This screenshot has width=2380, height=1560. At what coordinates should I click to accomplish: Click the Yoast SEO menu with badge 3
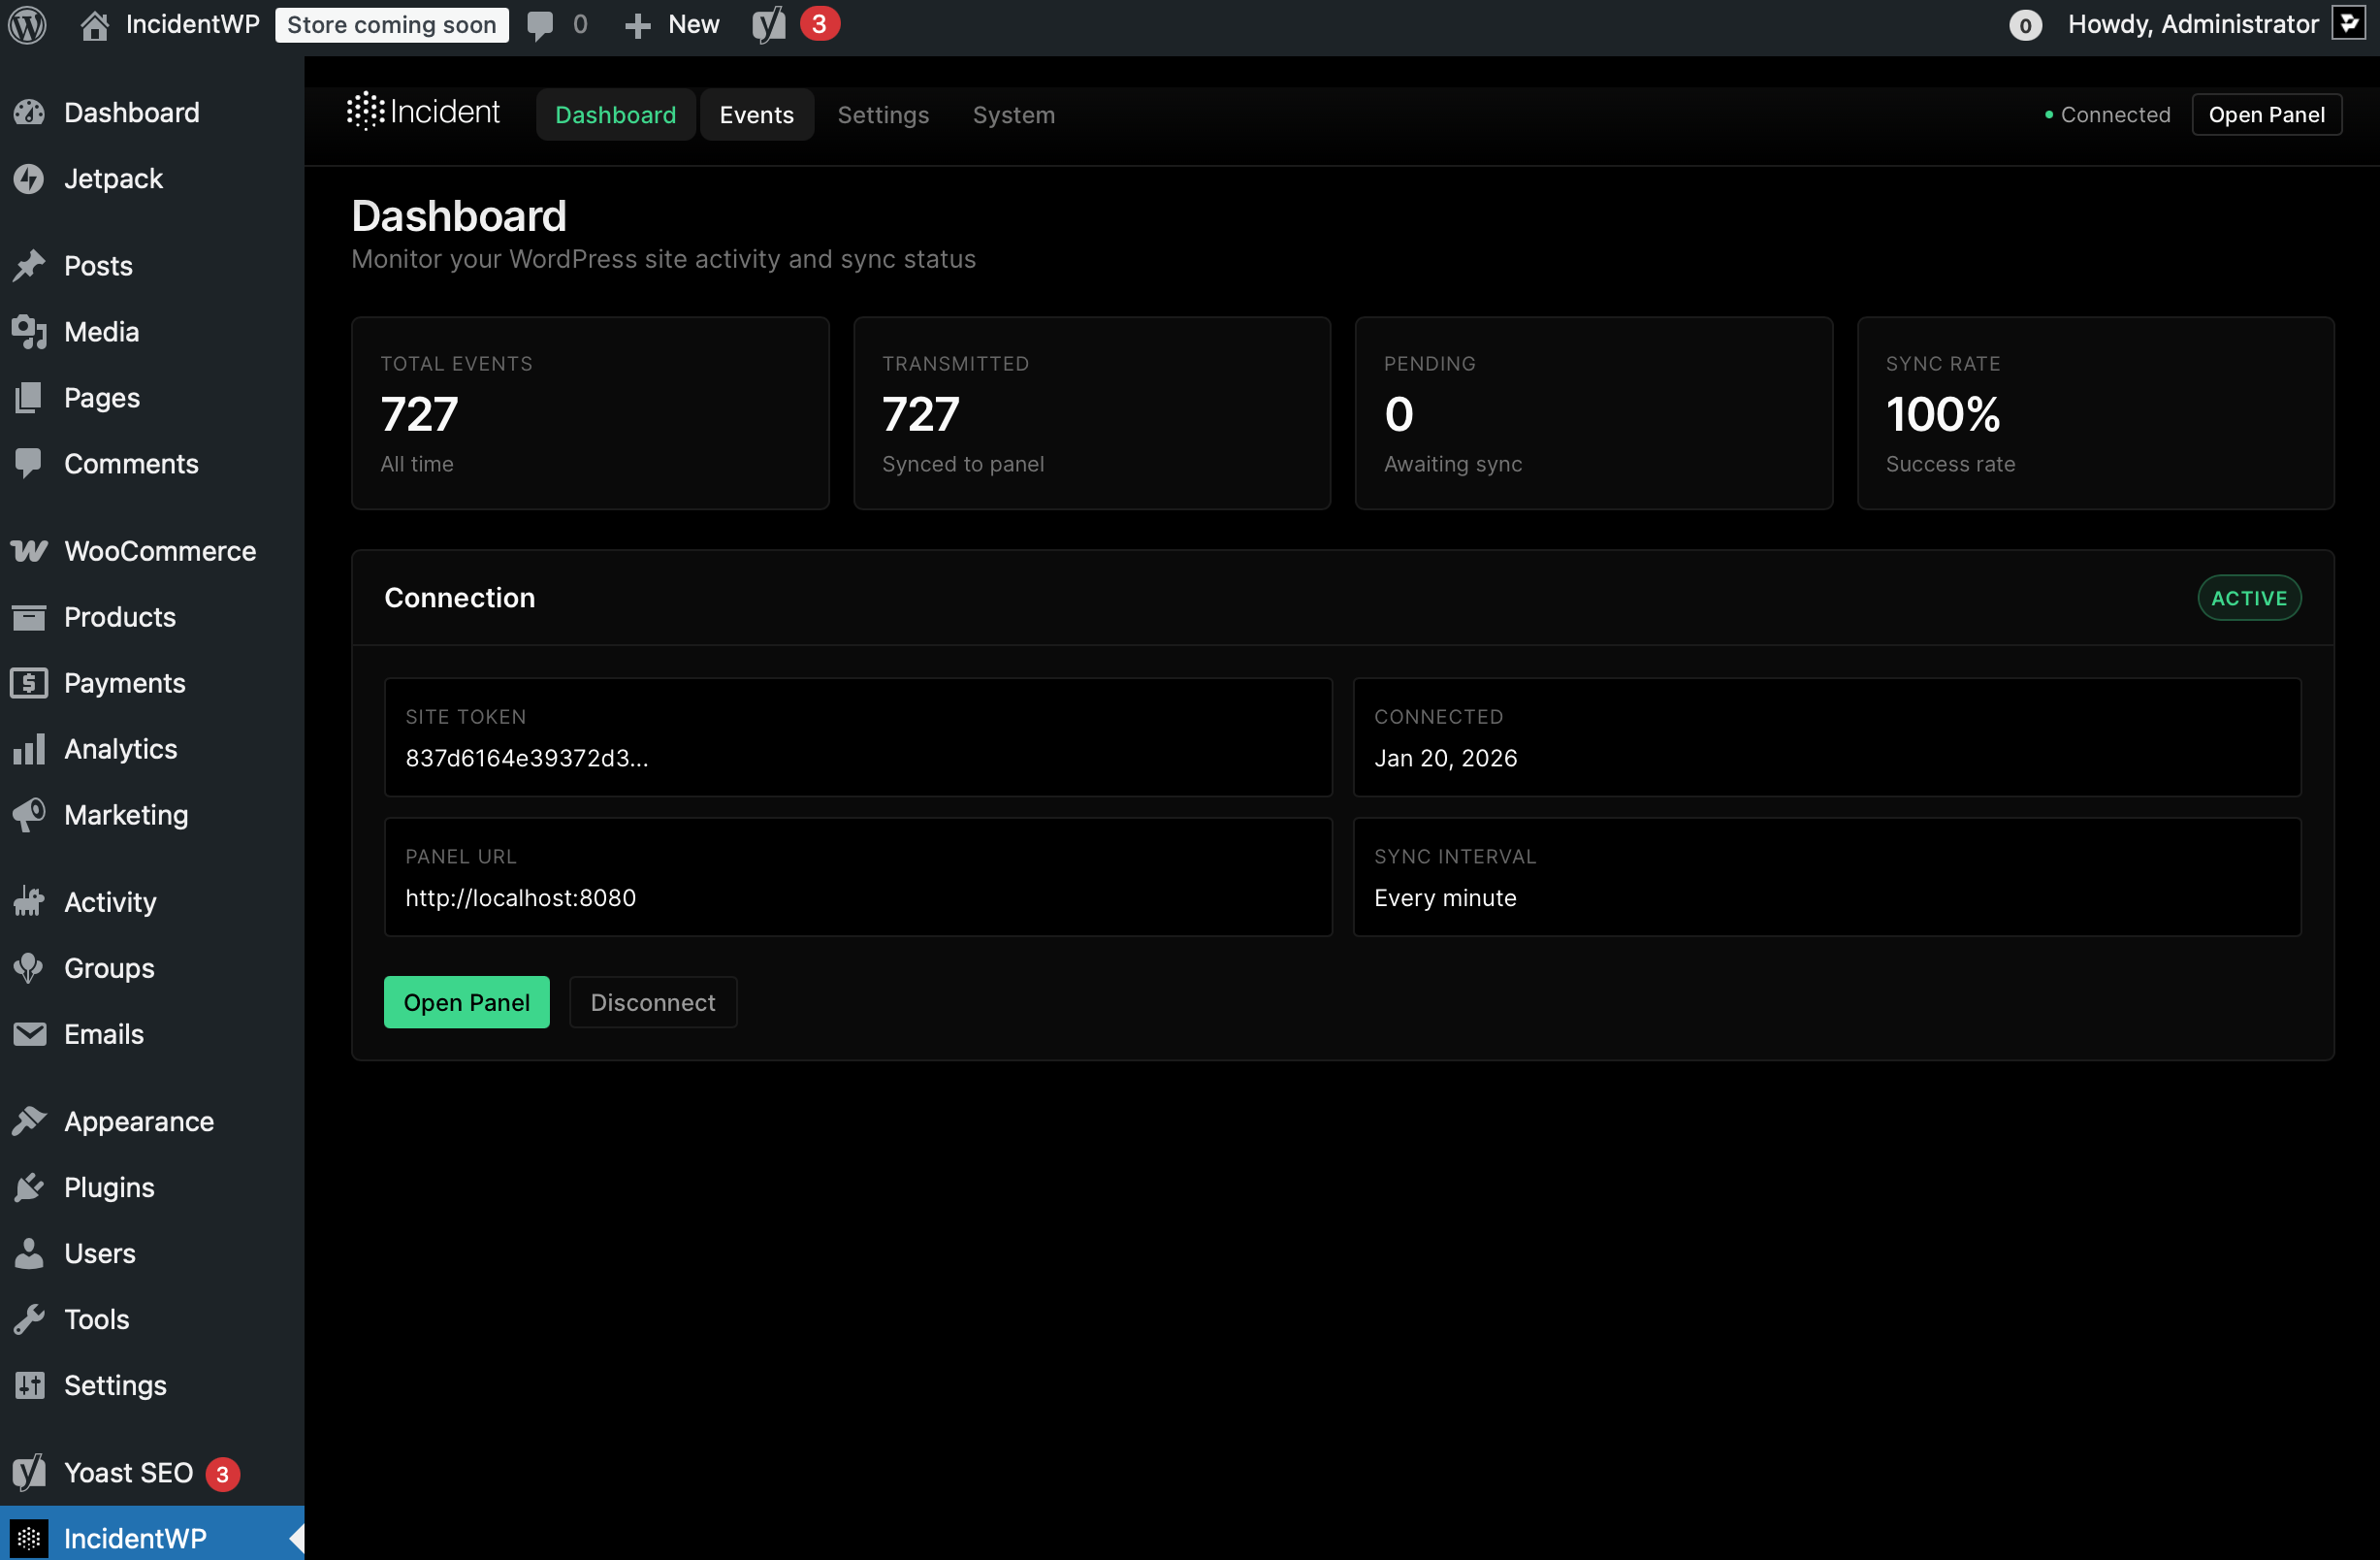coord(125,1473)
